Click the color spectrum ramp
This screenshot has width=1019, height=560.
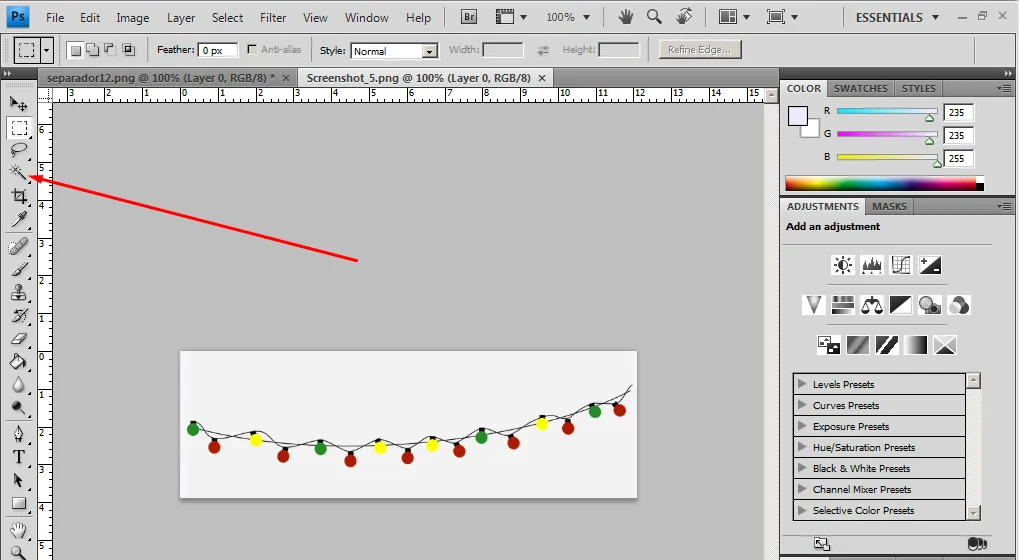884,183
